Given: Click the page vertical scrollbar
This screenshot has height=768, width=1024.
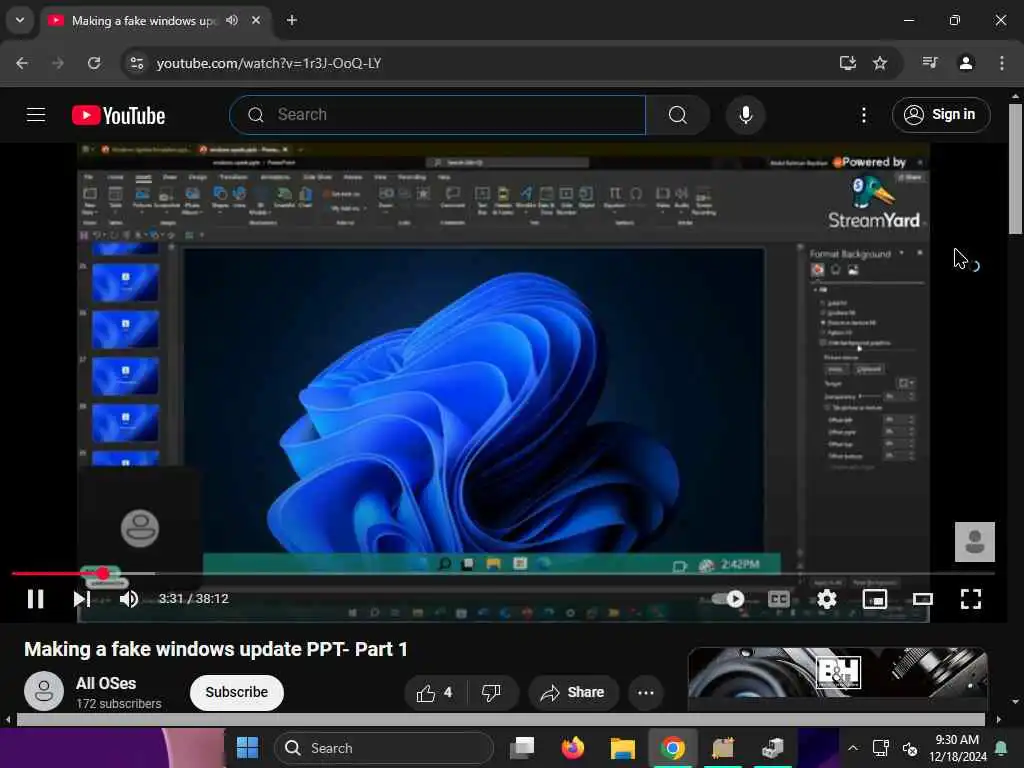Looking at the screenshot, I should point(1015,168).
